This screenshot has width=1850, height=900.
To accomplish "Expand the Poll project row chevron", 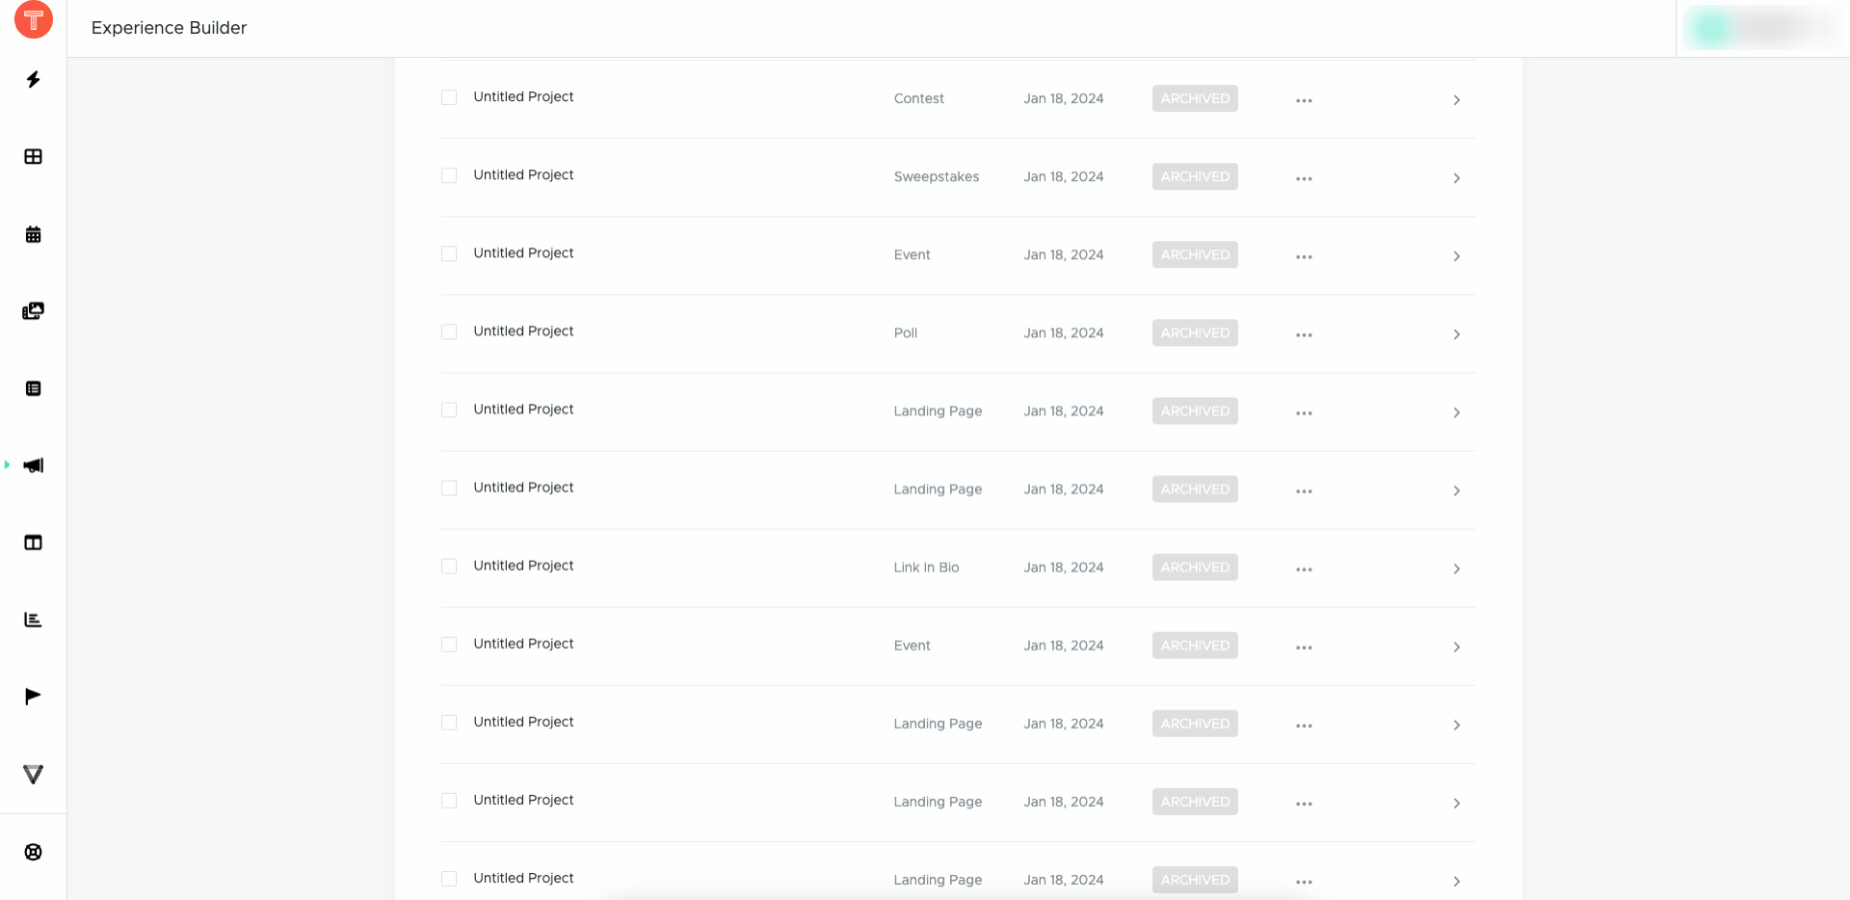I will [x=1456, y=334].
